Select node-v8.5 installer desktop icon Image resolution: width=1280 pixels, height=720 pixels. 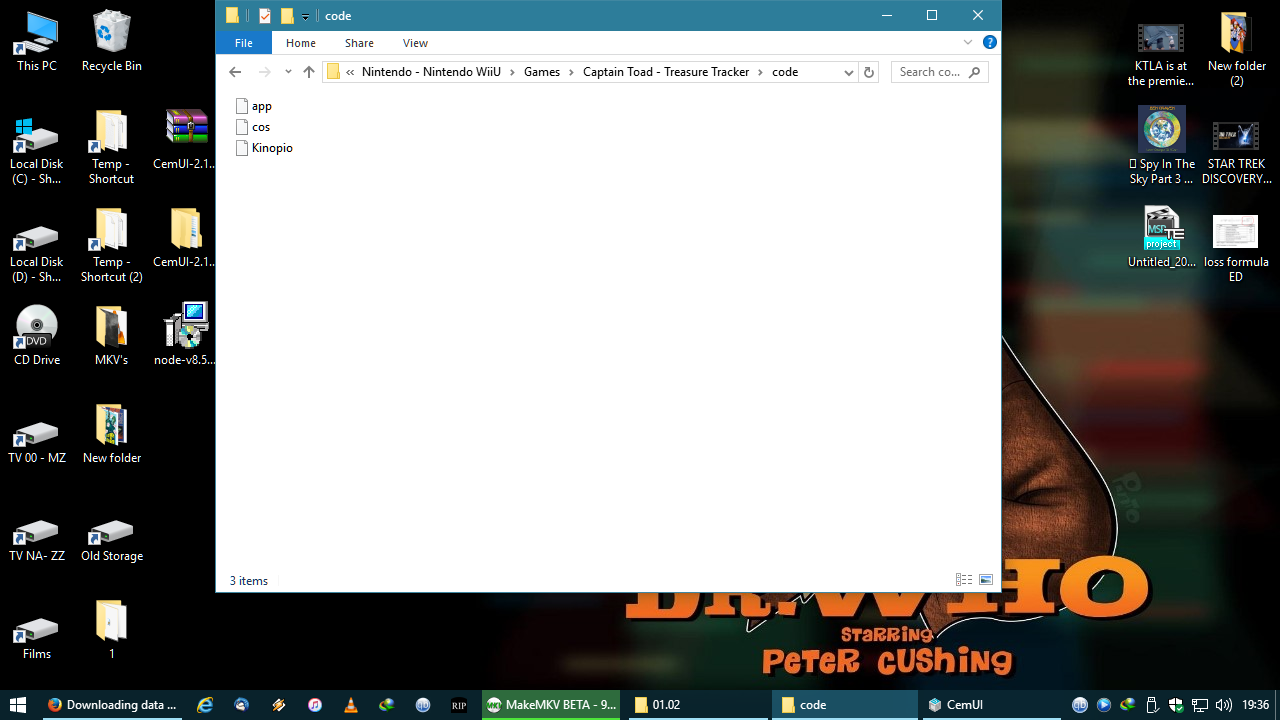pyautogui.click(x=186, y=335)
